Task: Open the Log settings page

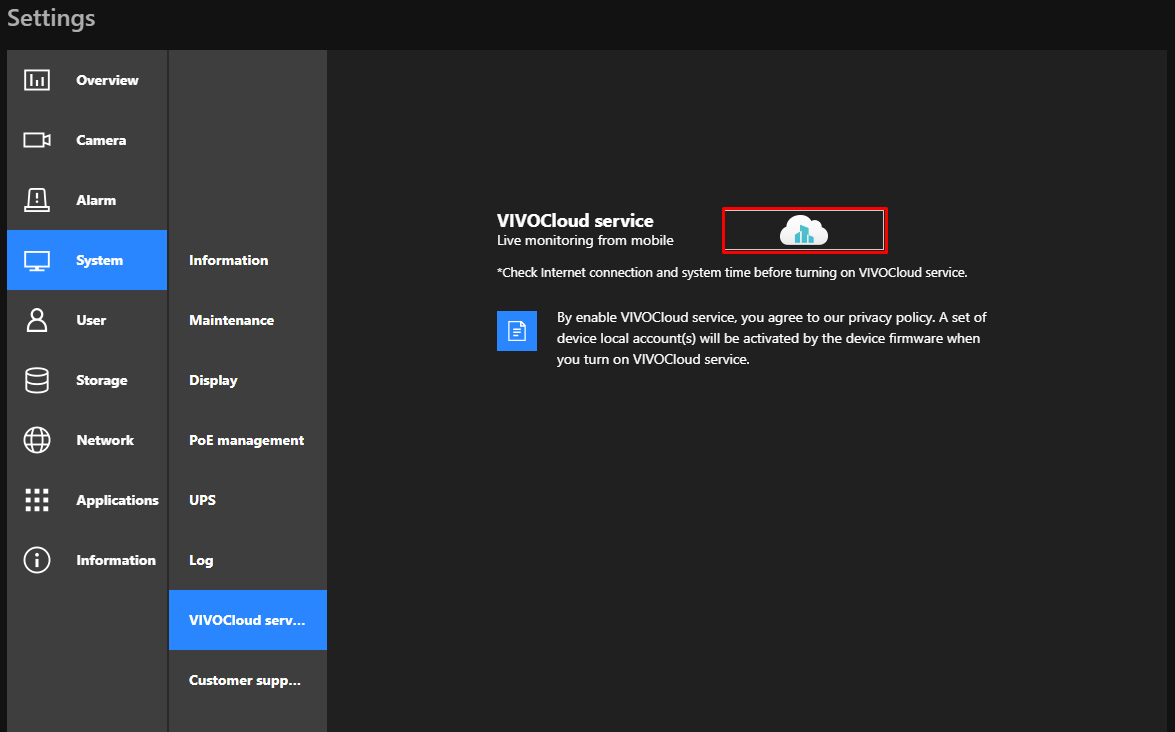Action: pyautogui.click(x=200, y=560)
